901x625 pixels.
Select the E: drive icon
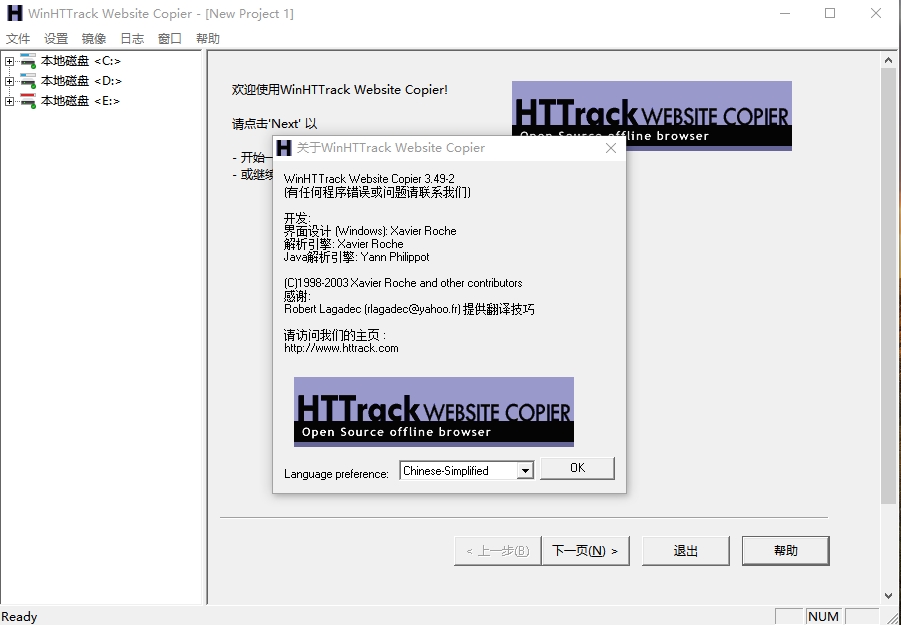pyautogui.click(x=28, y=101)
